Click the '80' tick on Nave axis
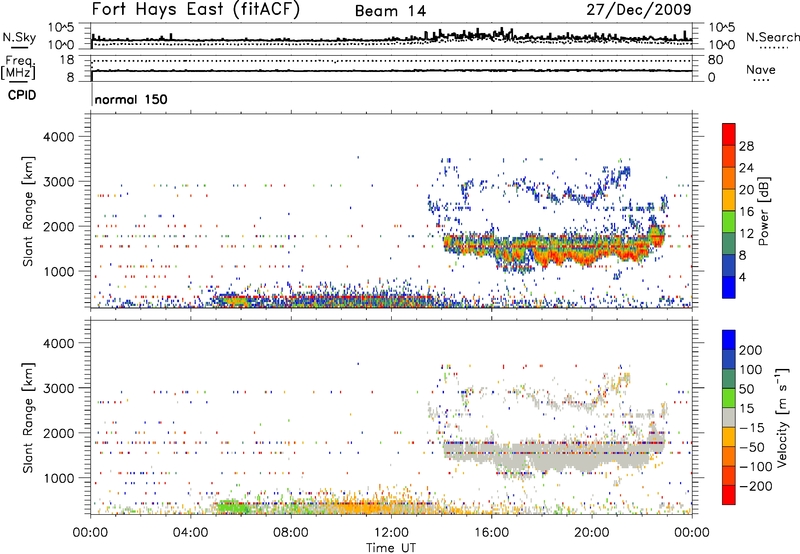 [x=715, y=60]
